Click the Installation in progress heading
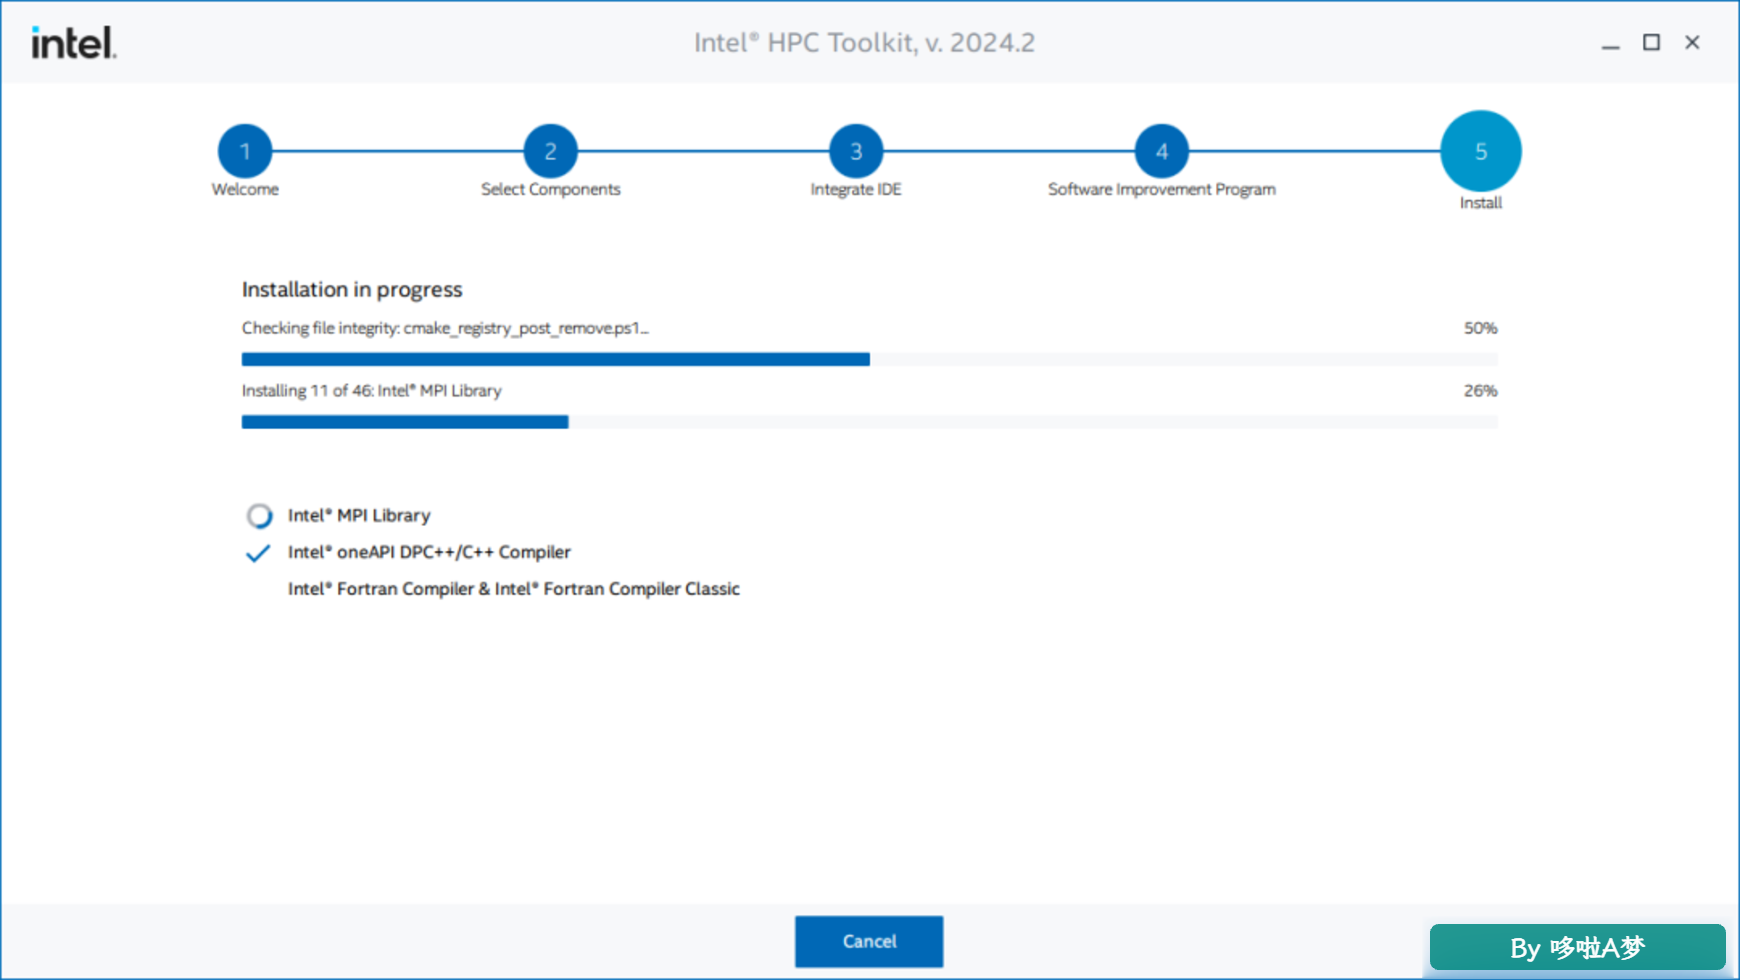1740x980 pixels. tap(352, 289)
